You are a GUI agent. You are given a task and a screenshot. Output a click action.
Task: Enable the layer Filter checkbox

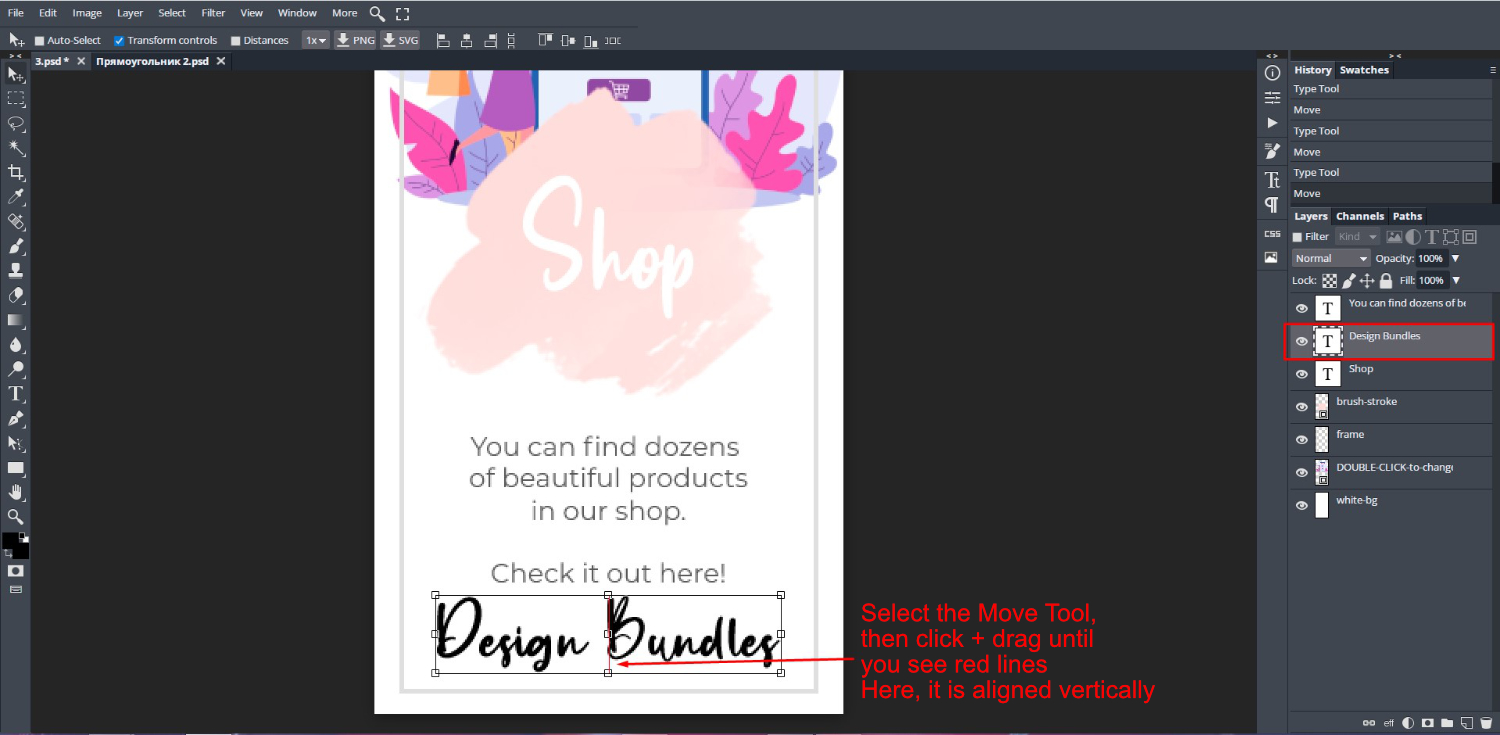pyautogui.click(x=1298, y=237)
